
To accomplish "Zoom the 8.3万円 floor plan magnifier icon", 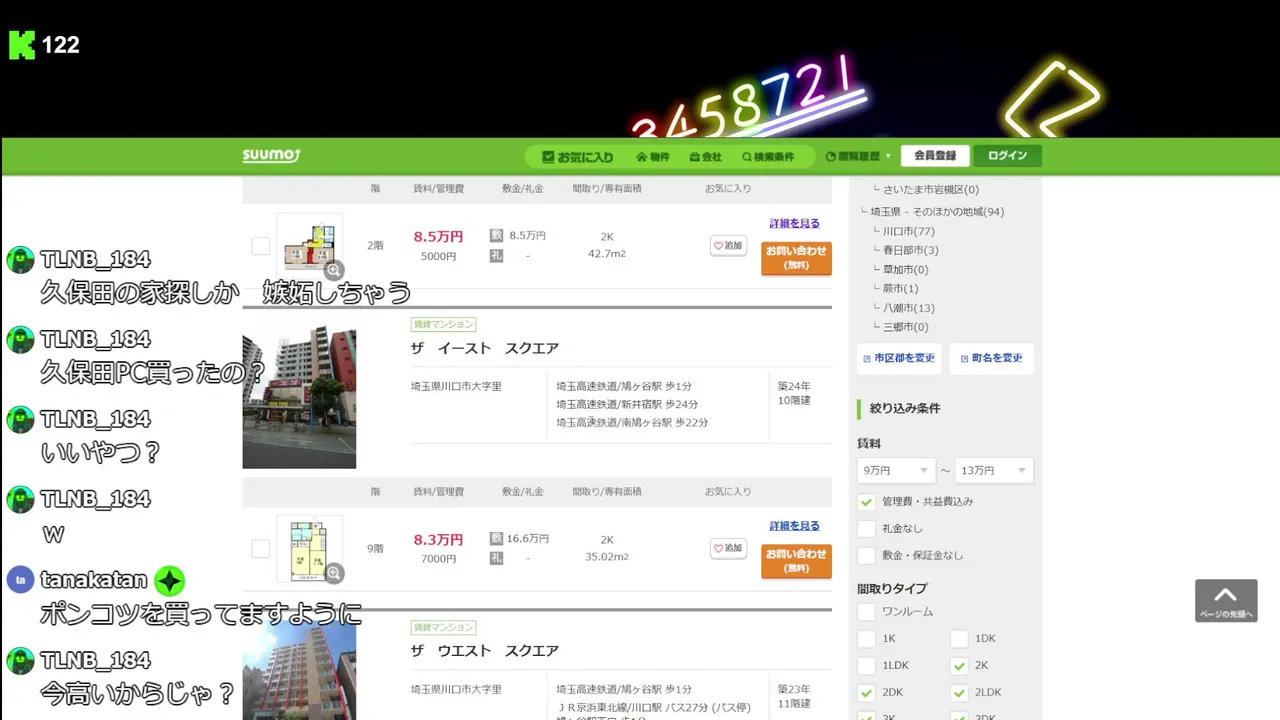I will click(x=334, y=573).
